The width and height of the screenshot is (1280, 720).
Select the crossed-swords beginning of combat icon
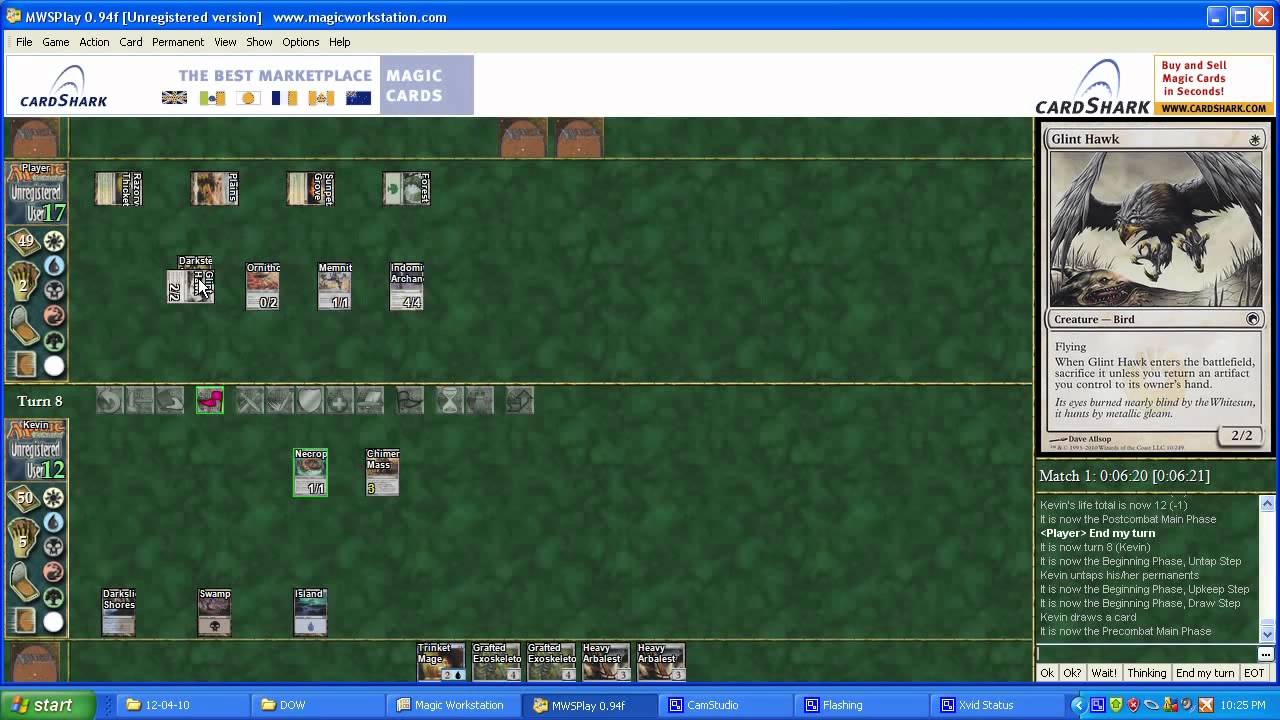click(249, 401)
